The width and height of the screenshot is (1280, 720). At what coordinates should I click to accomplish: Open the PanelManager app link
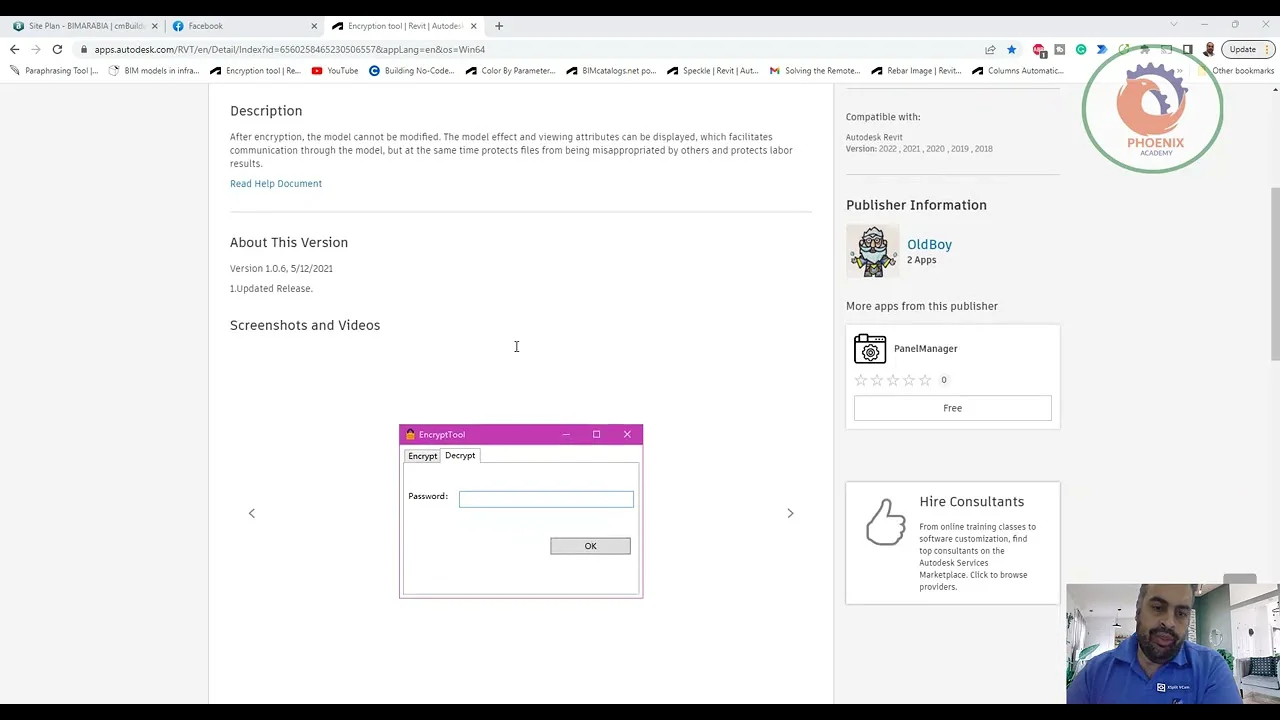(925, 349)
